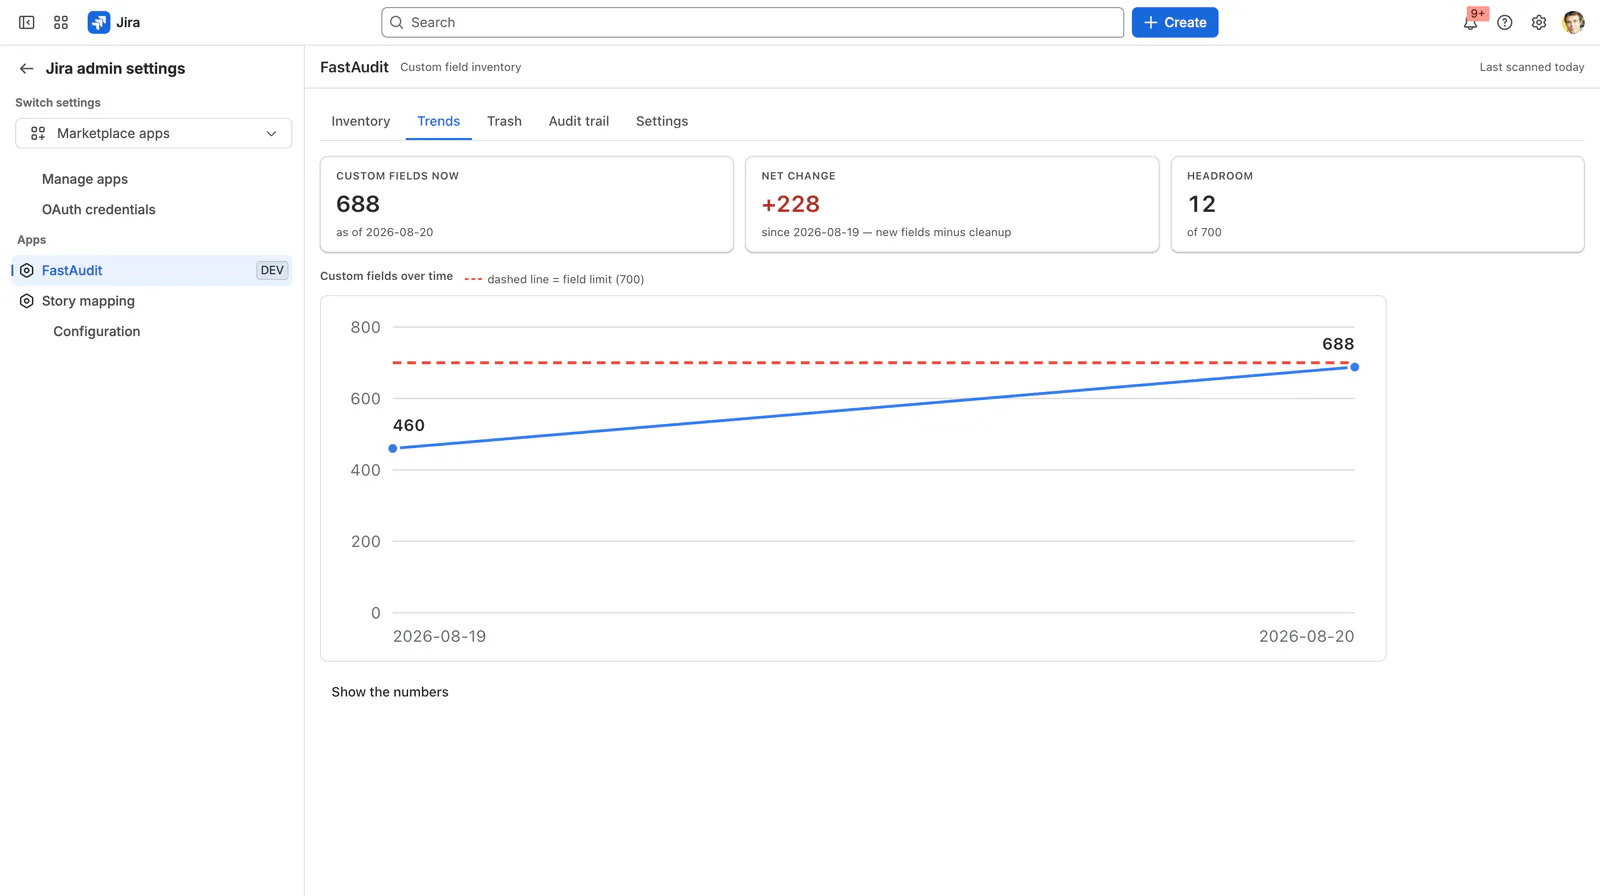Click the 'of 700' text
This screenshot has height=896, width=1600.
(x=1204, y=232)
